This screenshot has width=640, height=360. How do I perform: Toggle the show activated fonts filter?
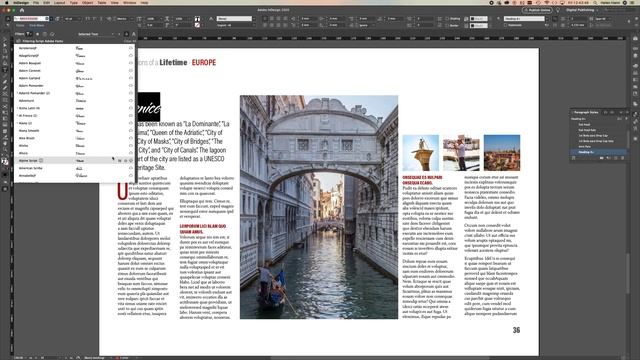click(x=52, y=34)
